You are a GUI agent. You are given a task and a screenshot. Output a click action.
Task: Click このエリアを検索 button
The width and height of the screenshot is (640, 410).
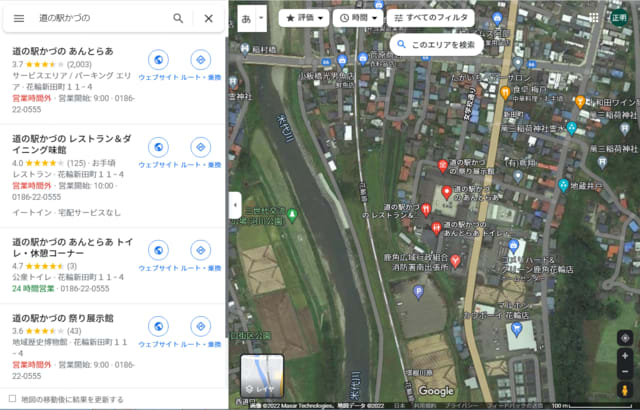[x=436, y=44]
